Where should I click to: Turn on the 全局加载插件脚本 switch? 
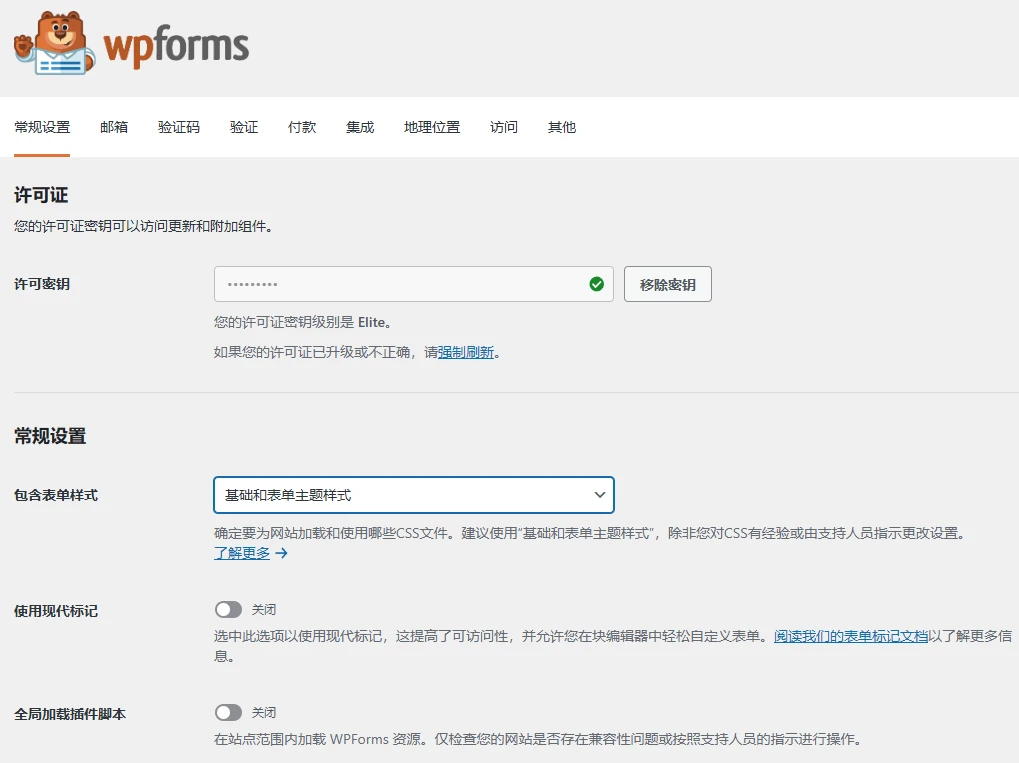coord(228,712)
